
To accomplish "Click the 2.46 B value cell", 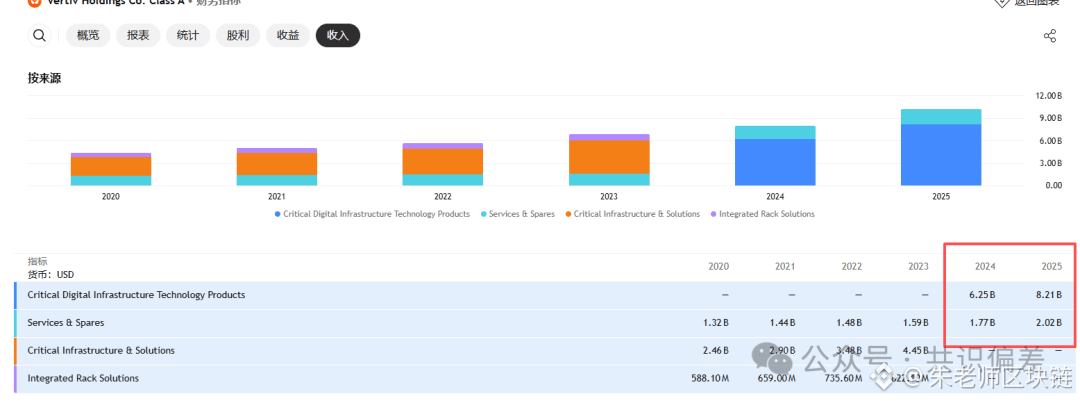I will point(714,350).
